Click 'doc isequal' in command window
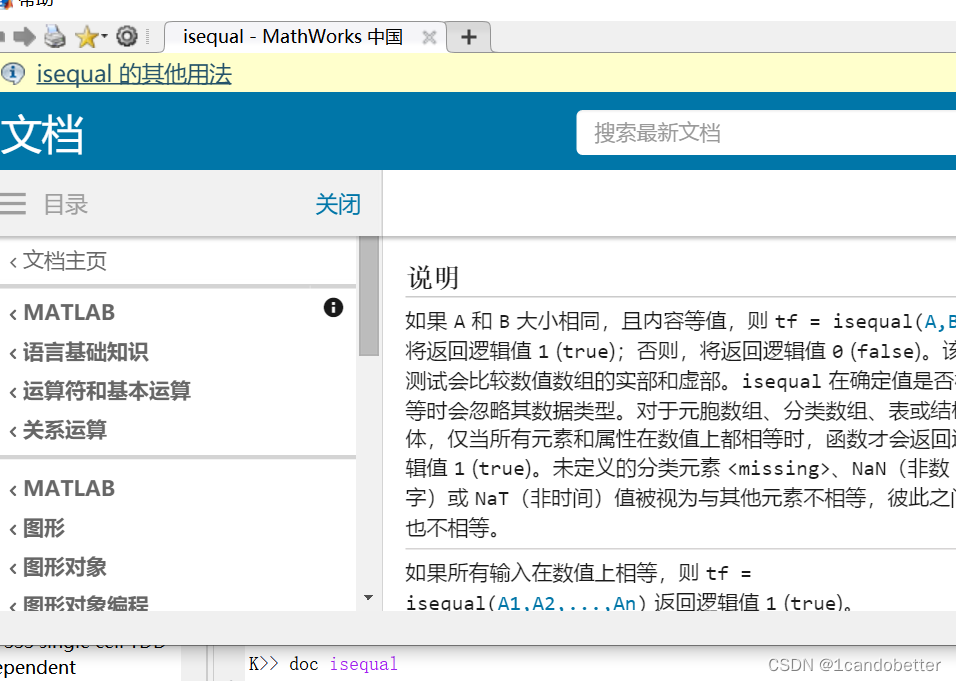This screenshot has width=956, height=681. click(343, 664)
